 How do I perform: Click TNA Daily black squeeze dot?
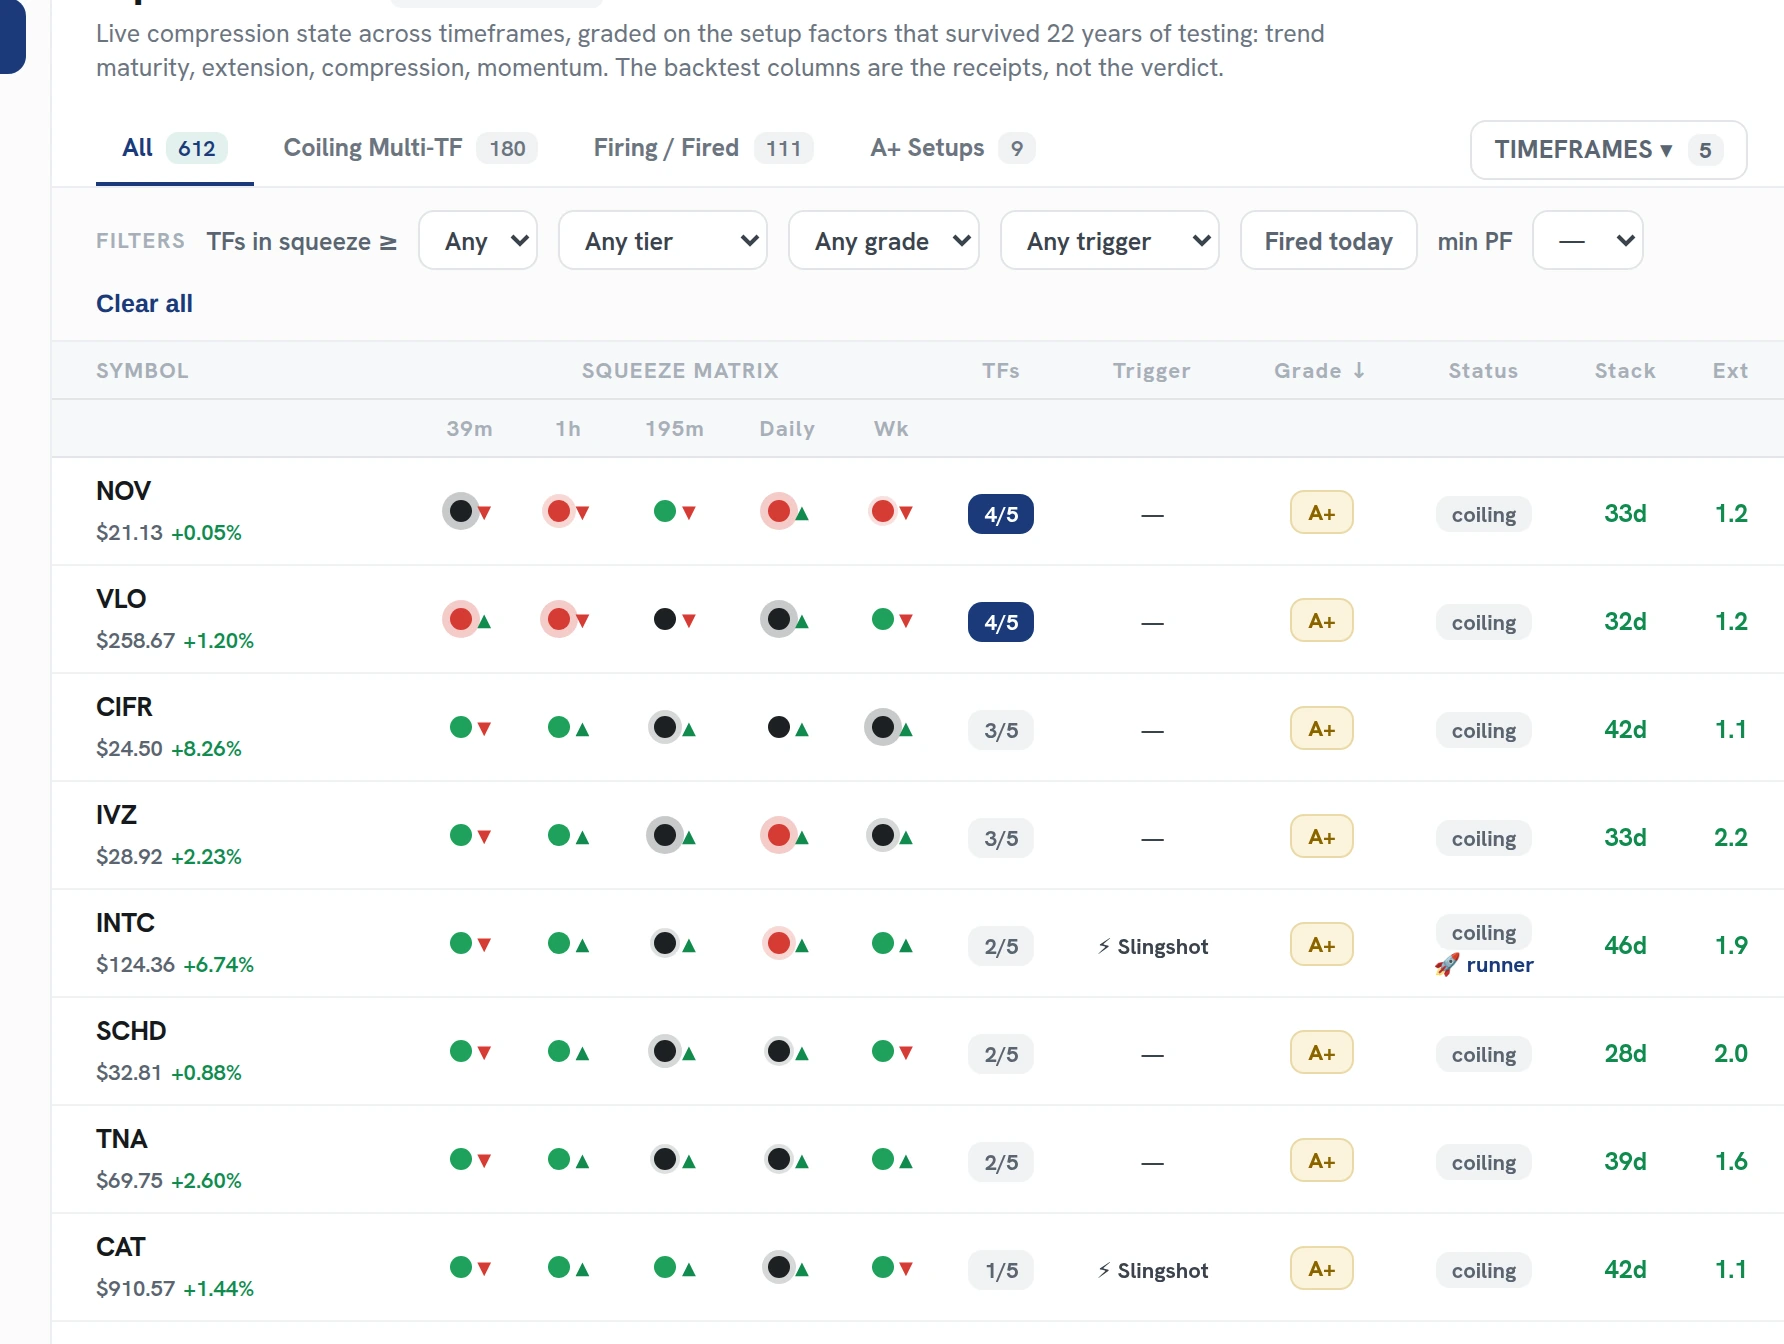pos(779,1160)
